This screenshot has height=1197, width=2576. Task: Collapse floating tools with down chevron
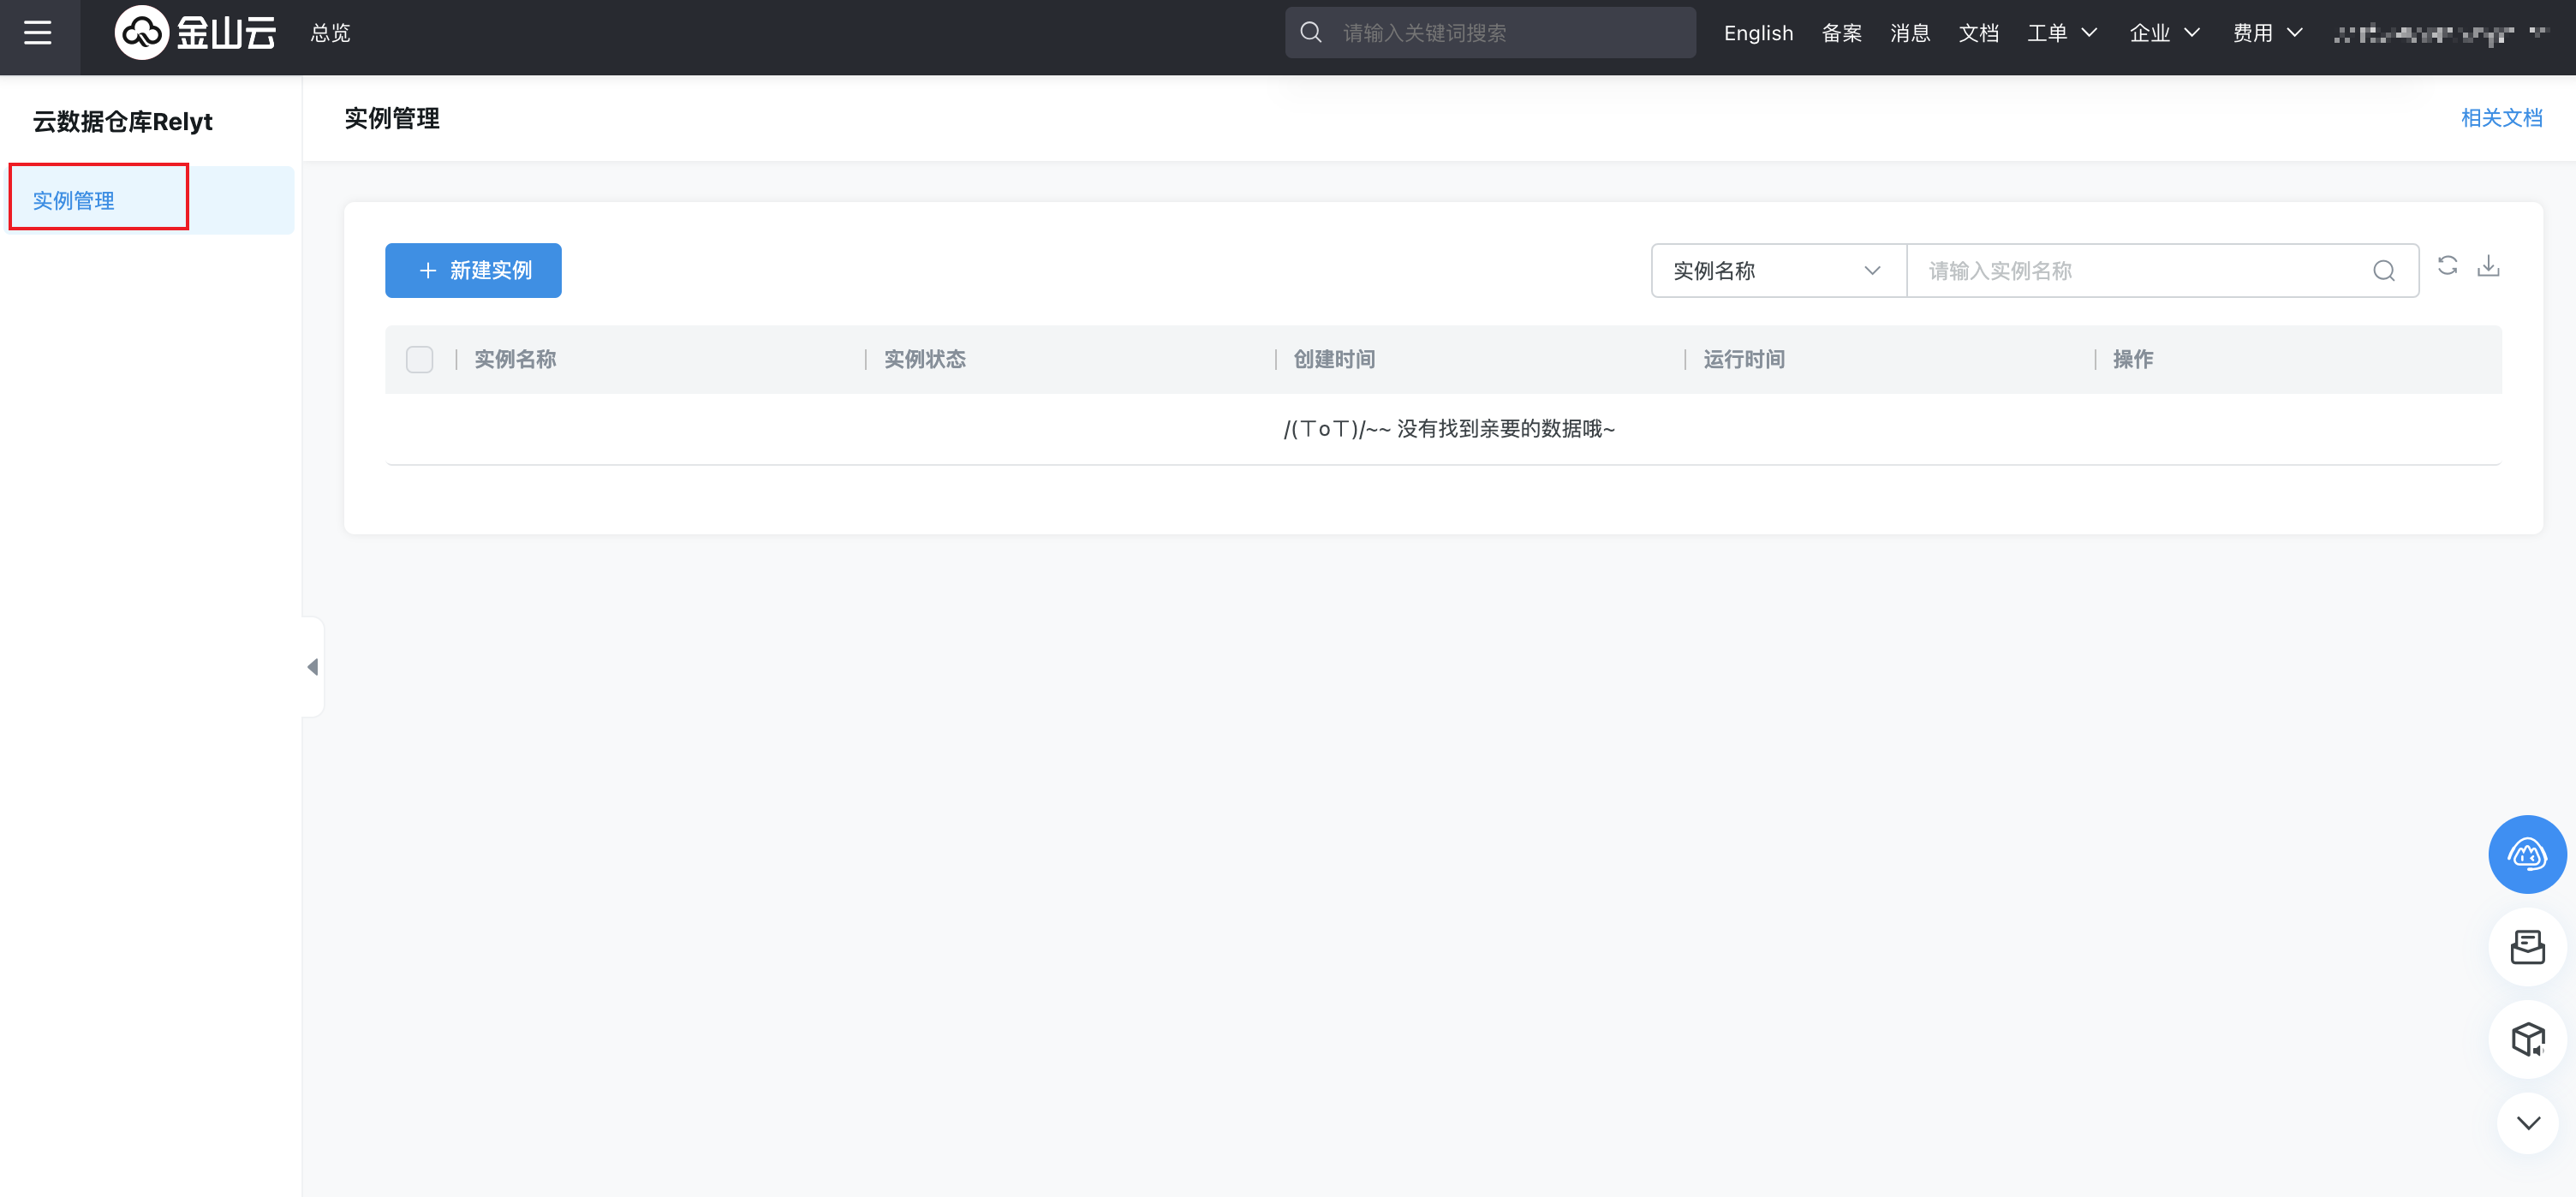(x=2527, y=1123)
